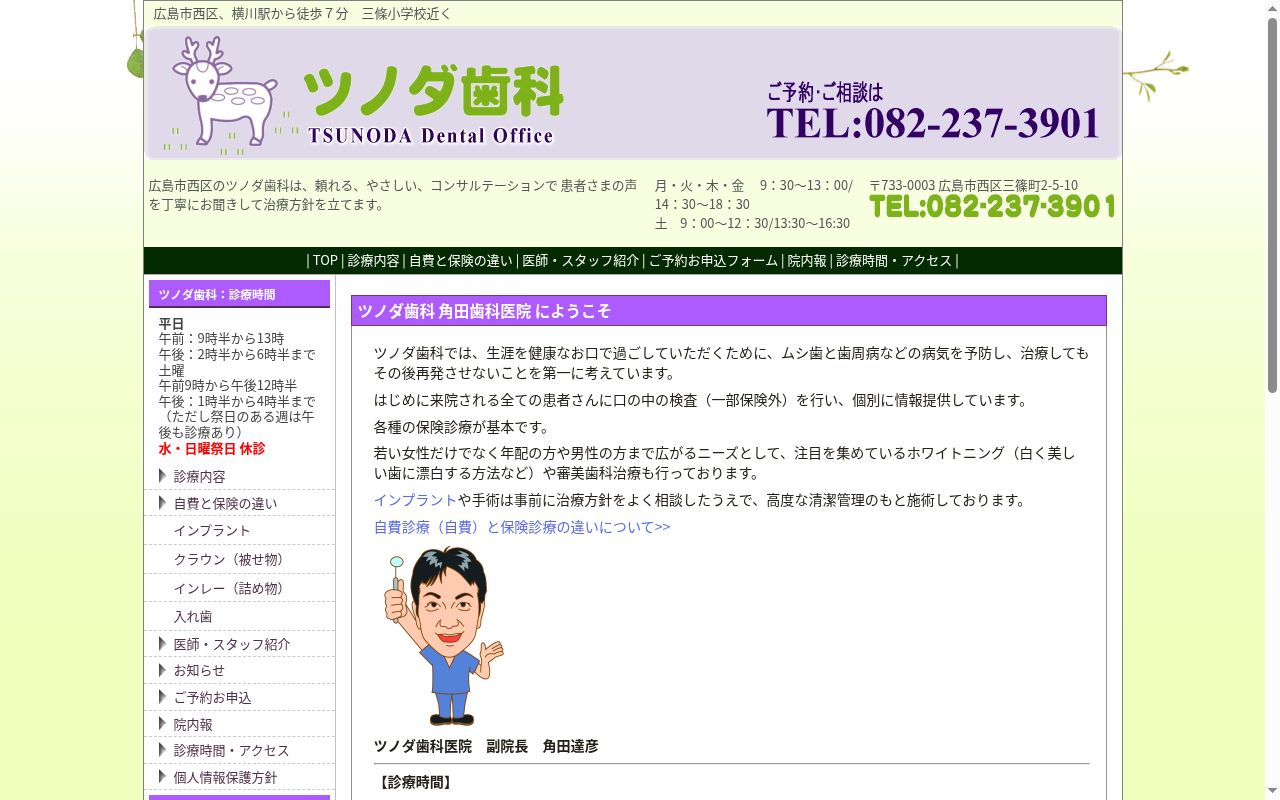Click the arrow beside sidebar 医師・スタッフ紹介
Image resolution: width=1280 pixels, height=800 pixels.
pyautogui.click(x=162, y=644)
